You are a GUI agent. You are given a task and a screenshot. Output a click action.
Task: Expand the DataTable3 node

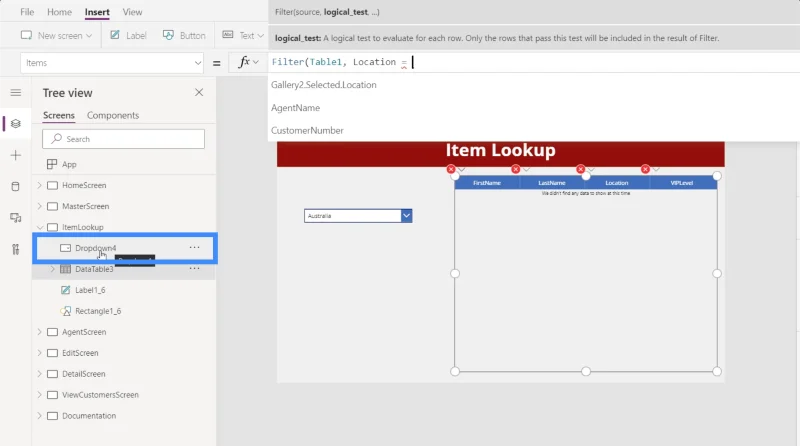coord(53,269)
